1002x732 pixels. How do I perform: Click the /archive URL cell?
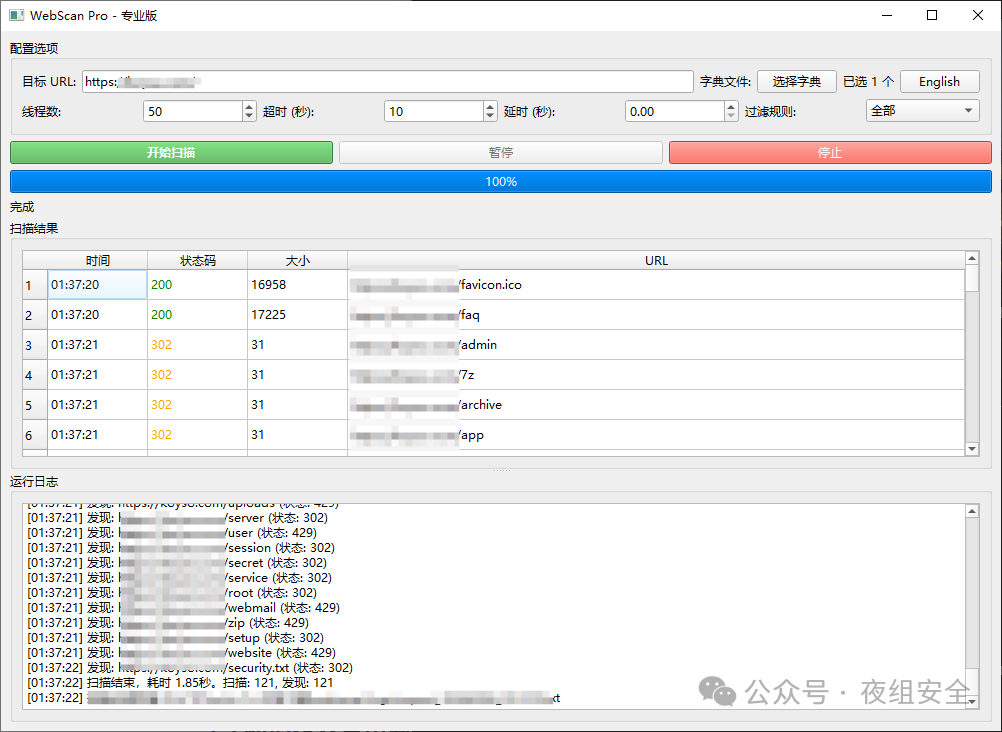tap(656, 405)
